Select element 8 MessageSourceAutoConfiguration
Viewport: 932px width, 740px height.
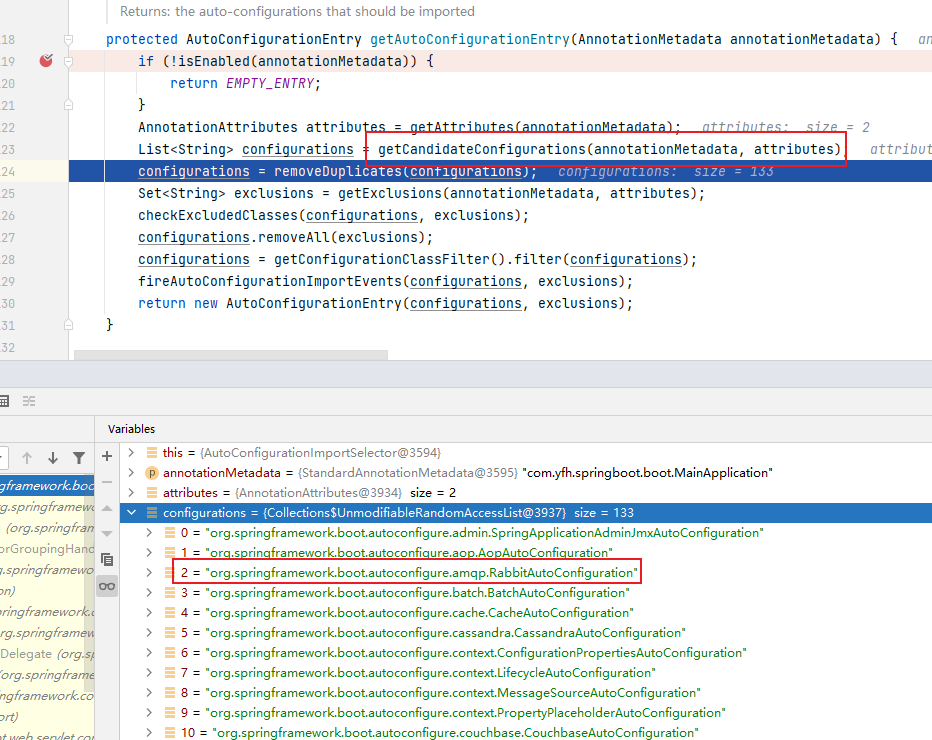tap(526, 692)
